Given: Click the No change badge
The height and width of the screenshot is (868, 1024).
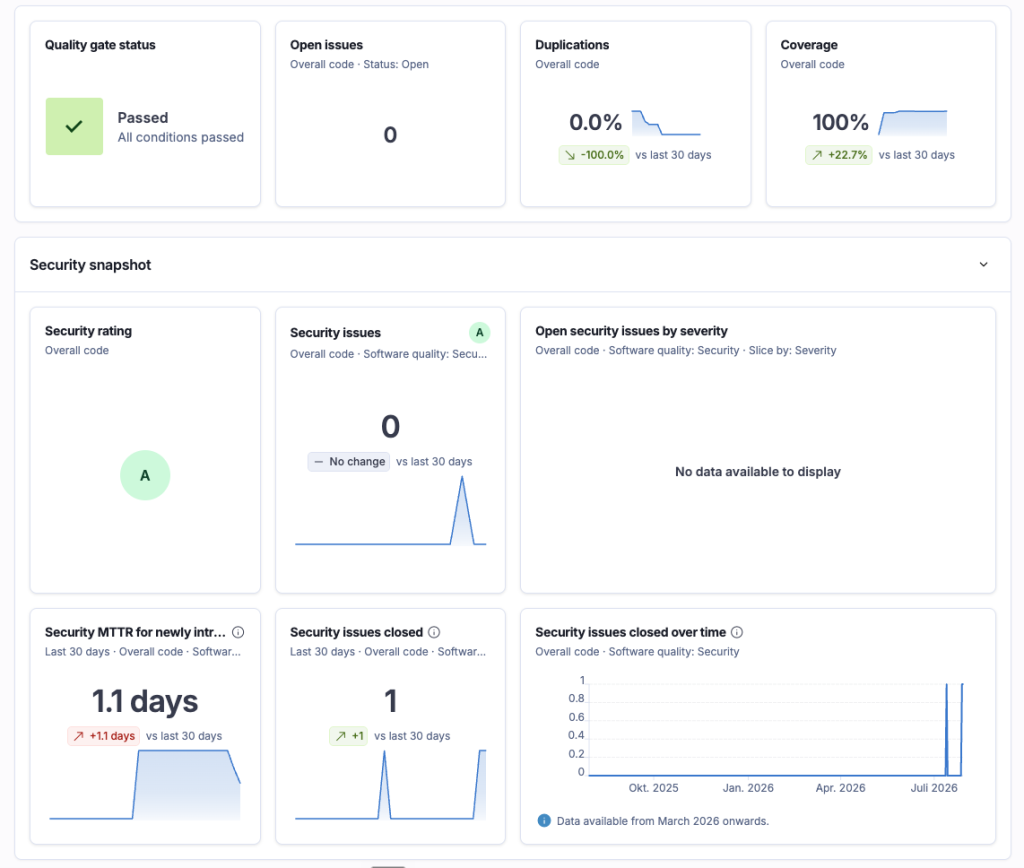Looking at the screenshot, I should 349,462.
